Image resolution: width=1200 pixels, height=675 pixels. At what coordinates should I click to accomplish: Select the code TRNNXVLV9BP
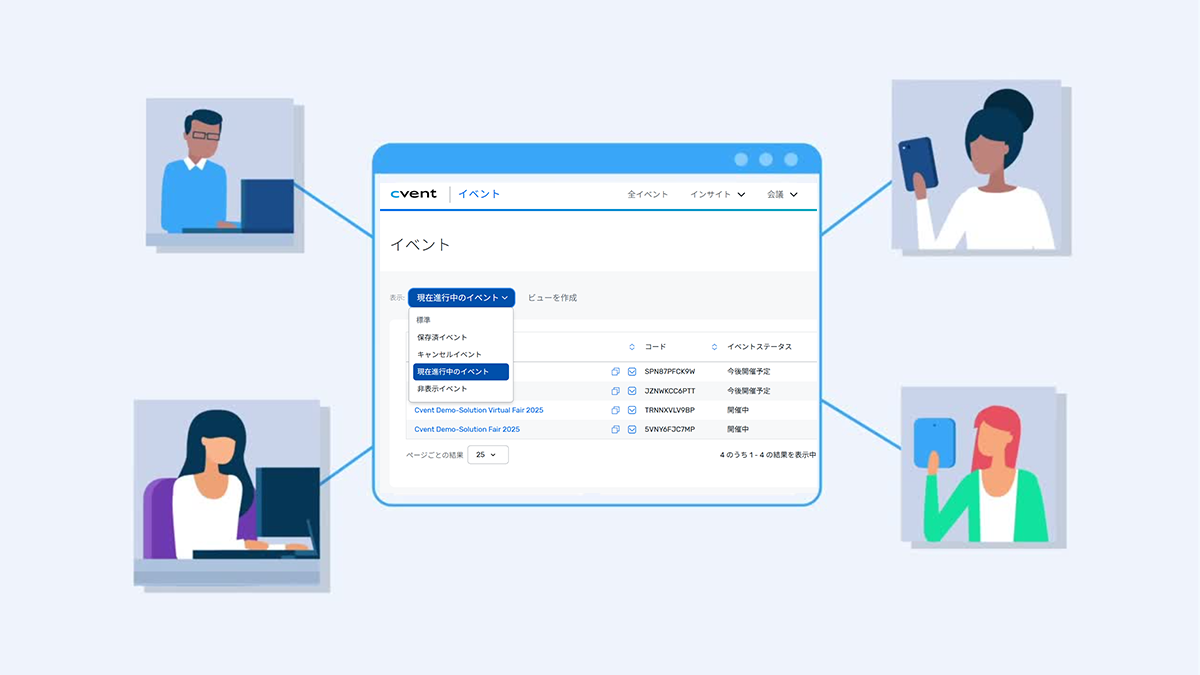click(x=670, y=410)
